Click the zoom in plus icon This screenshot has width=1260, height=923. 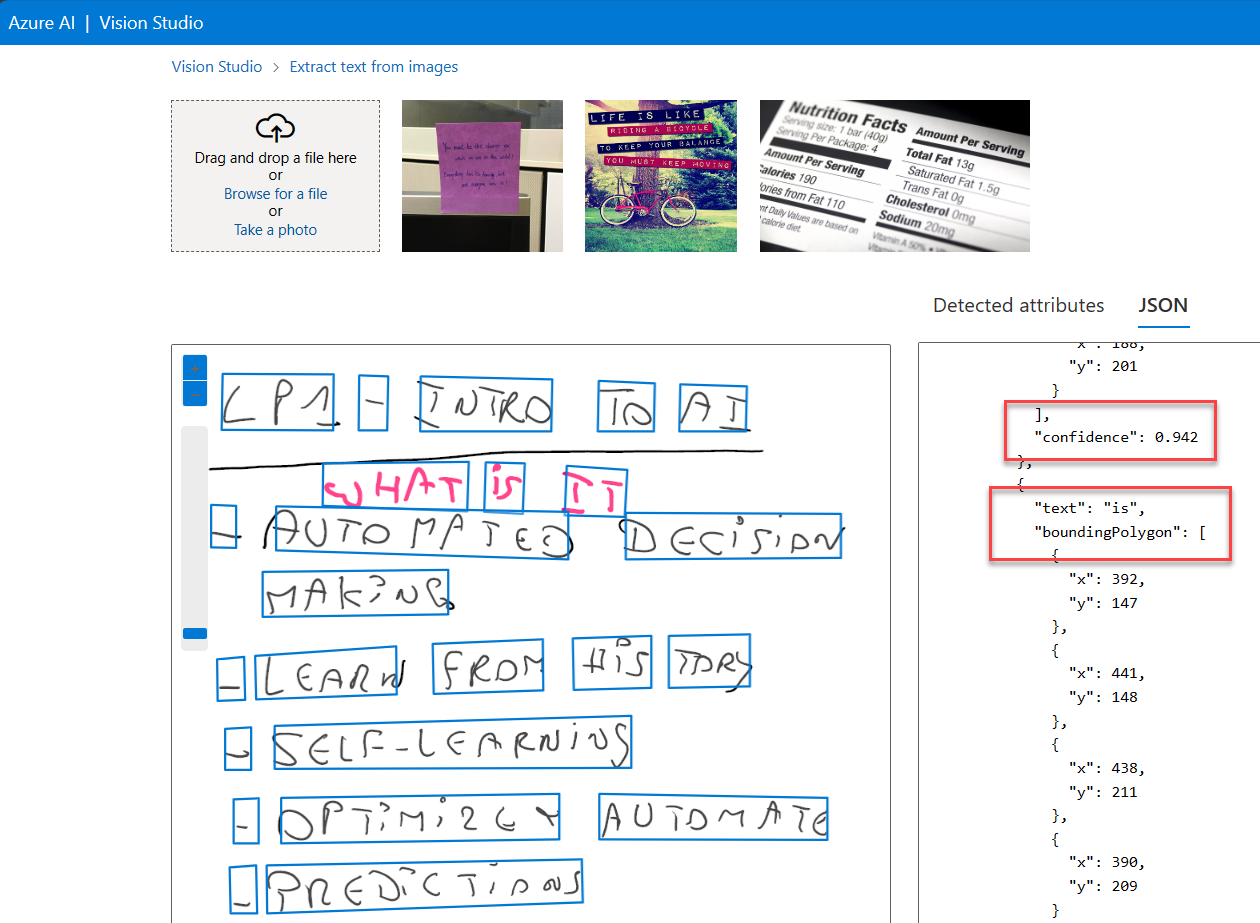tap(194, 367)
